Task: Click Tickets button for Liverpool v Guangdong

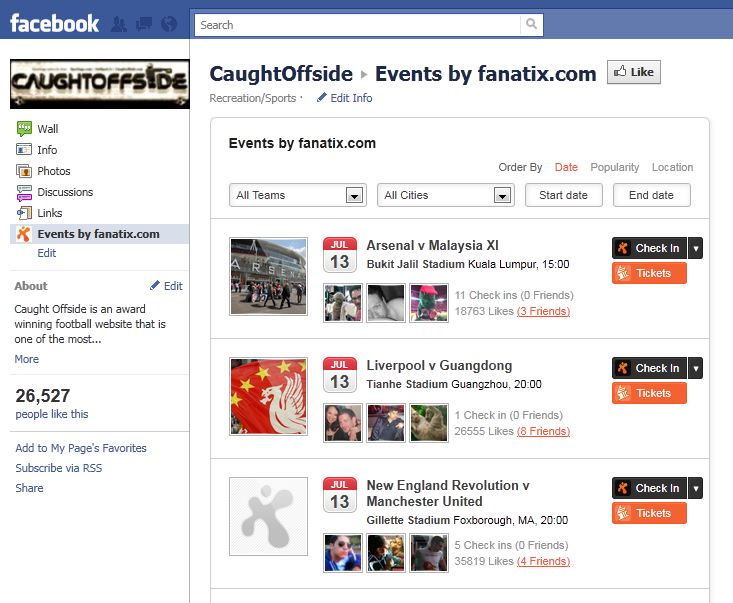Action: click(649, 393)
